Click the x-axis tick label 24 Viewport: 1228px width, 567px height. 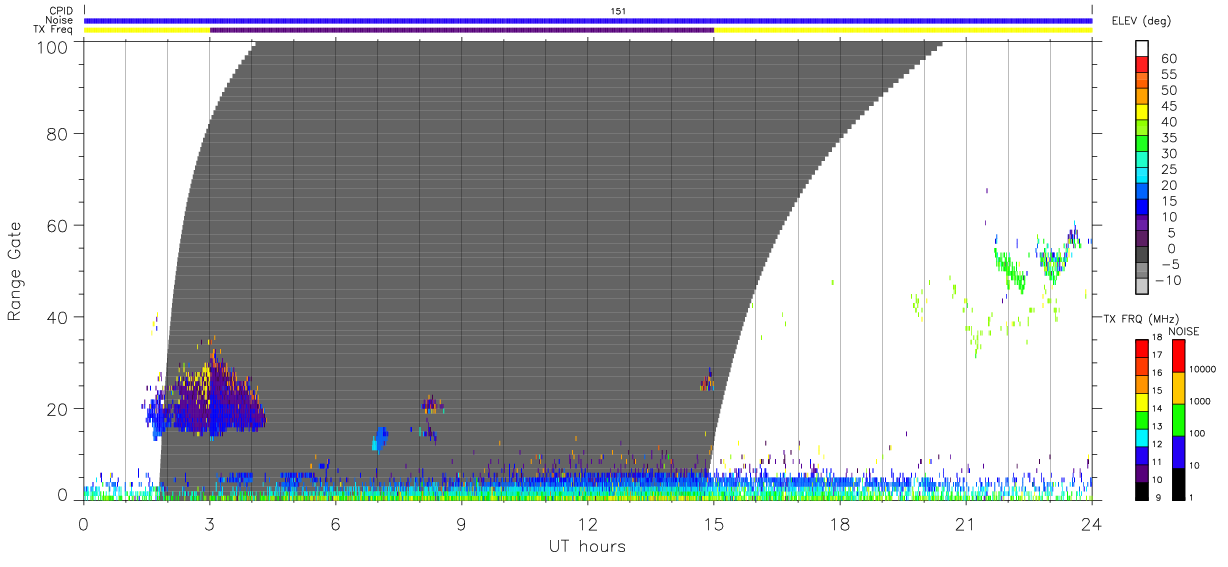pyautogui.click(x=1092, y=523)
